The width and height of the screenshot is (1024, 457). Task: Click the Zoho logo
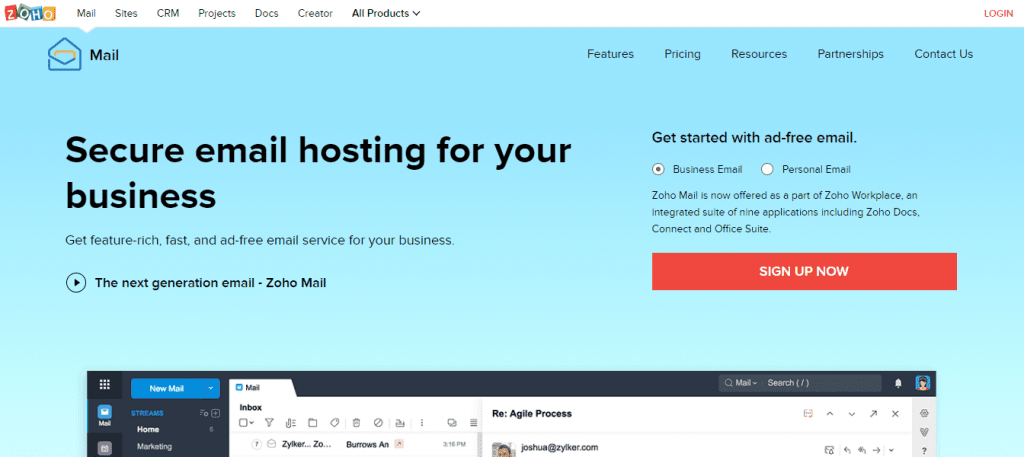click(30, 13)
